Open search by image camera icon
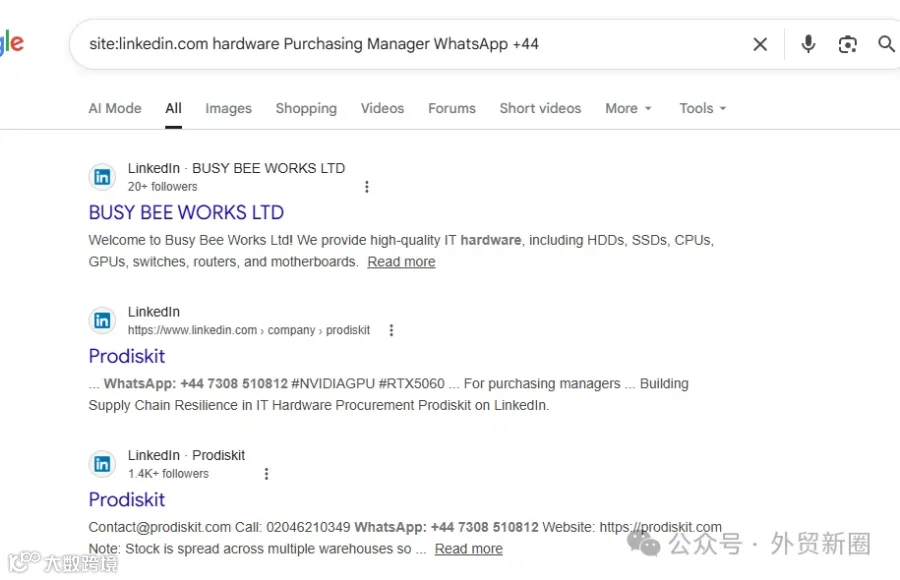Screen dimensions: 900x580 pyautogui.click(x=847, y=44)
